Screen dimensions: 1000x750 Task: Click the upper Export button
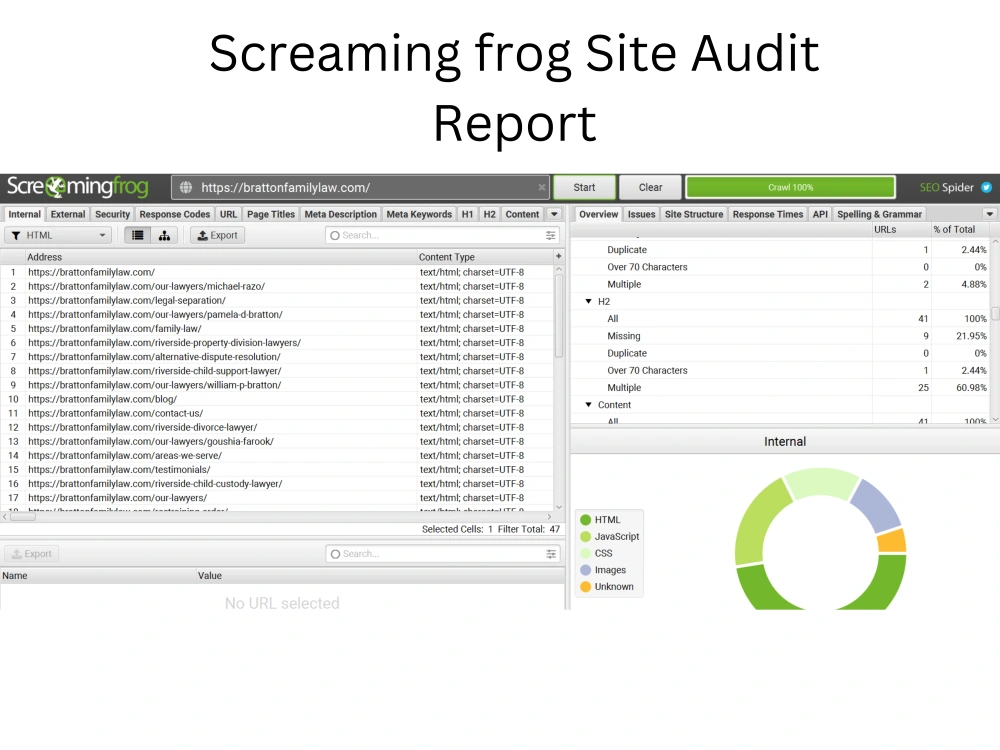click(217, 235)
